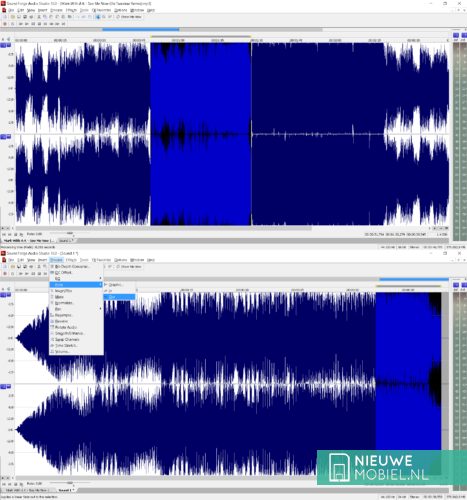467x500 pixels.
Task: Click Play All in top window transport toolbar
Action: tap(21, 24)
